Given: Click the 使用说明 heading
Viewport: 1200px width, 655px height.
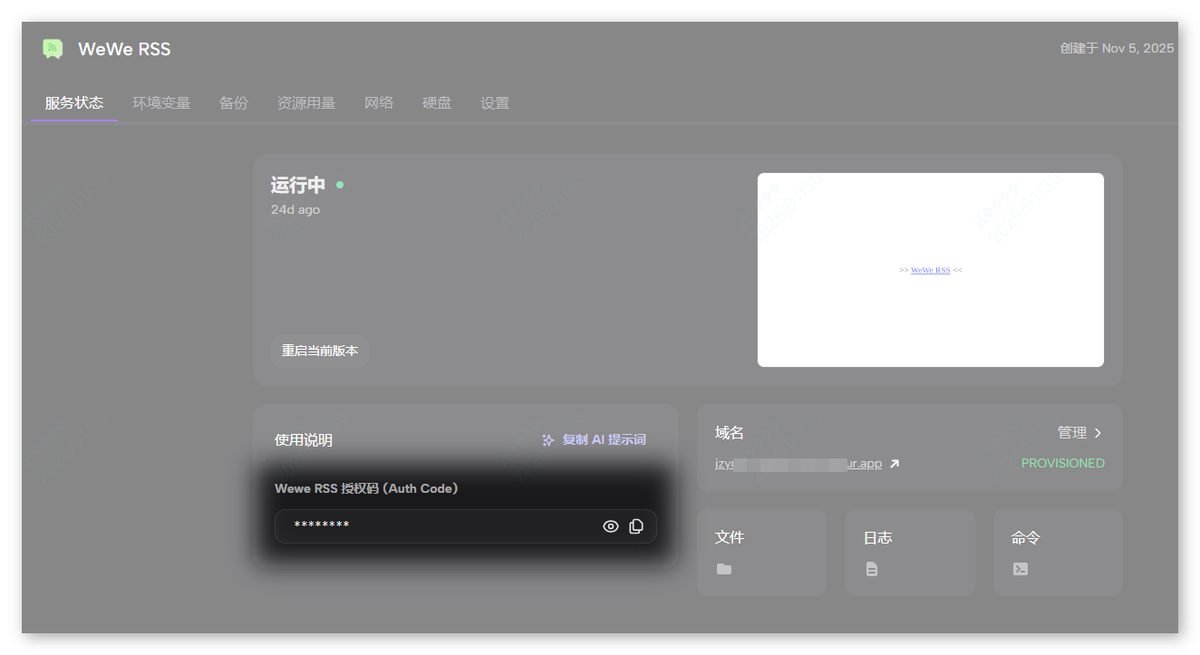Looking at the screenshot, I should coord(304,440).
